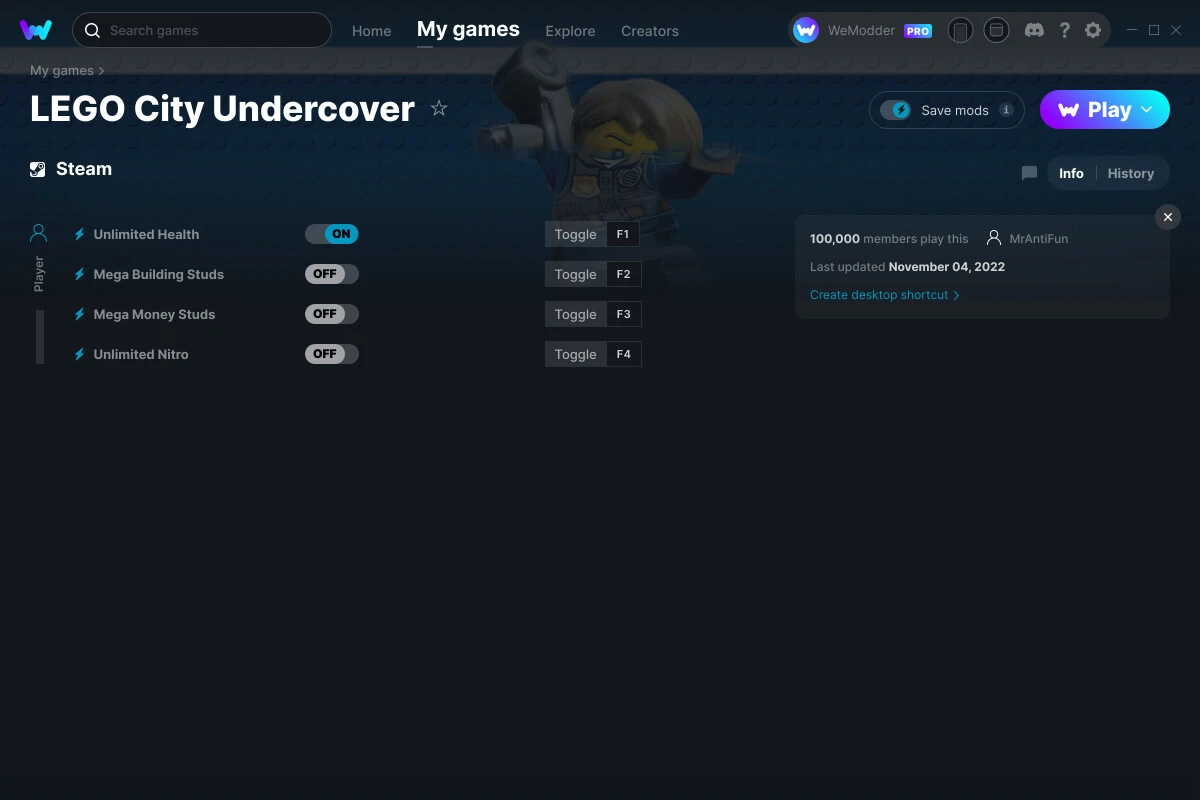Open settings with the gear icon
This screenshot has height=800, width=1200.
pyautogui.click(x=1093, y=30)
